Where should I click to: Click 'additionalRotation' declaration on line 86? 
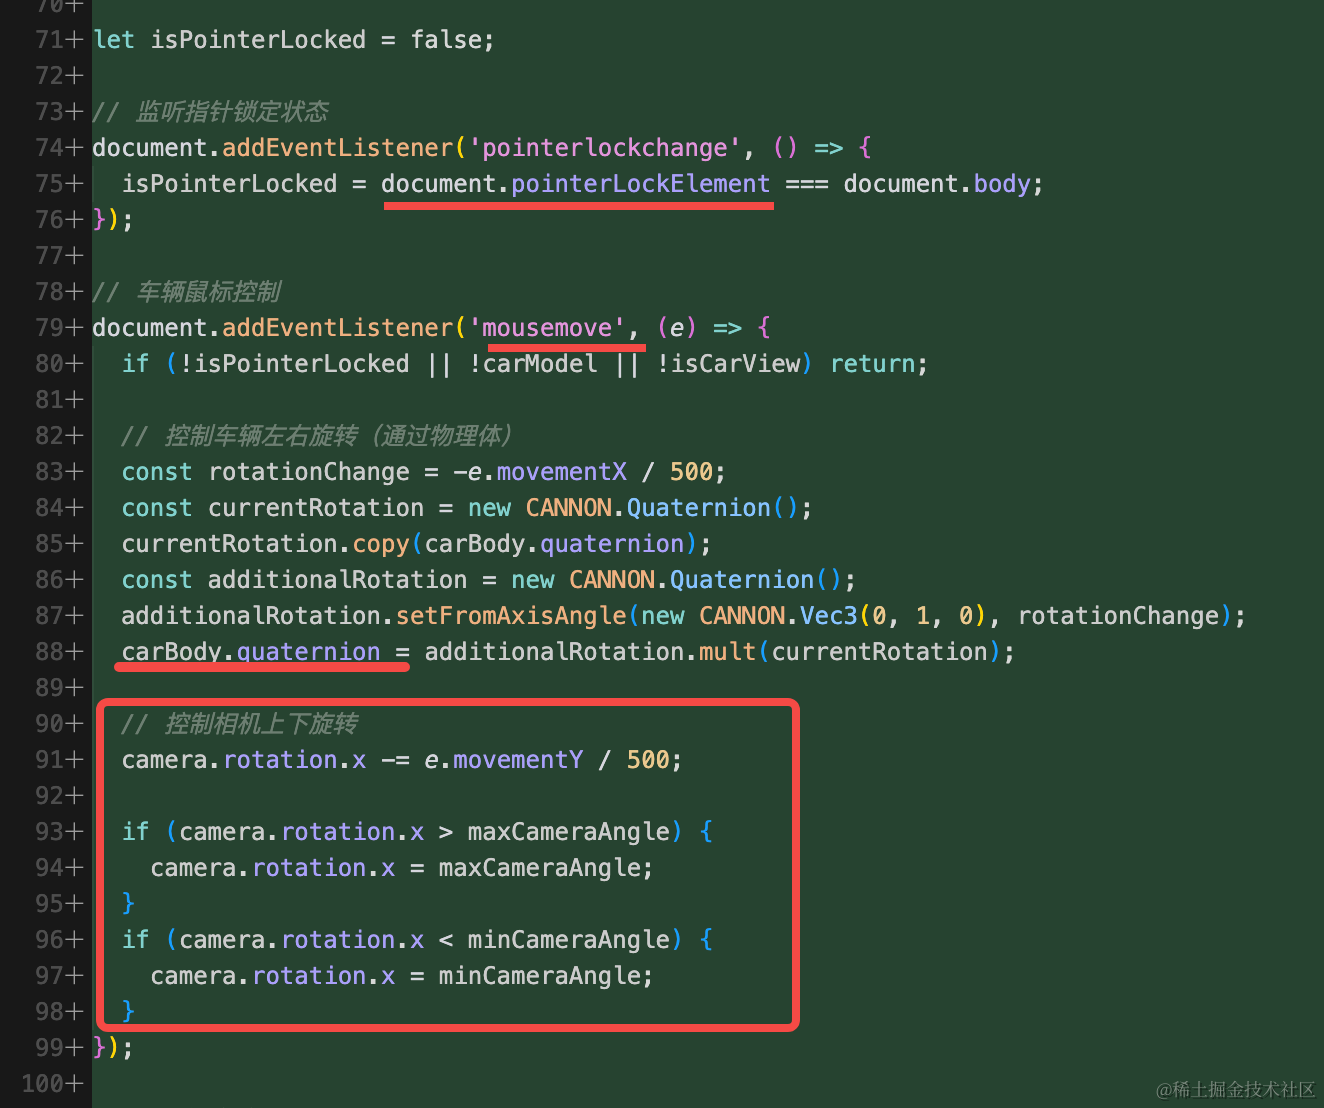pos(338,580)
